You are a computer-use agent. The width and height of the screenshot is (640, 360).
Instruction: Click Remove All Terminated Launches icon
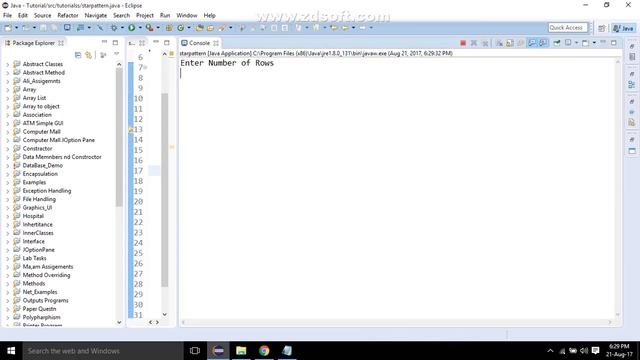(x=485, y=43)
